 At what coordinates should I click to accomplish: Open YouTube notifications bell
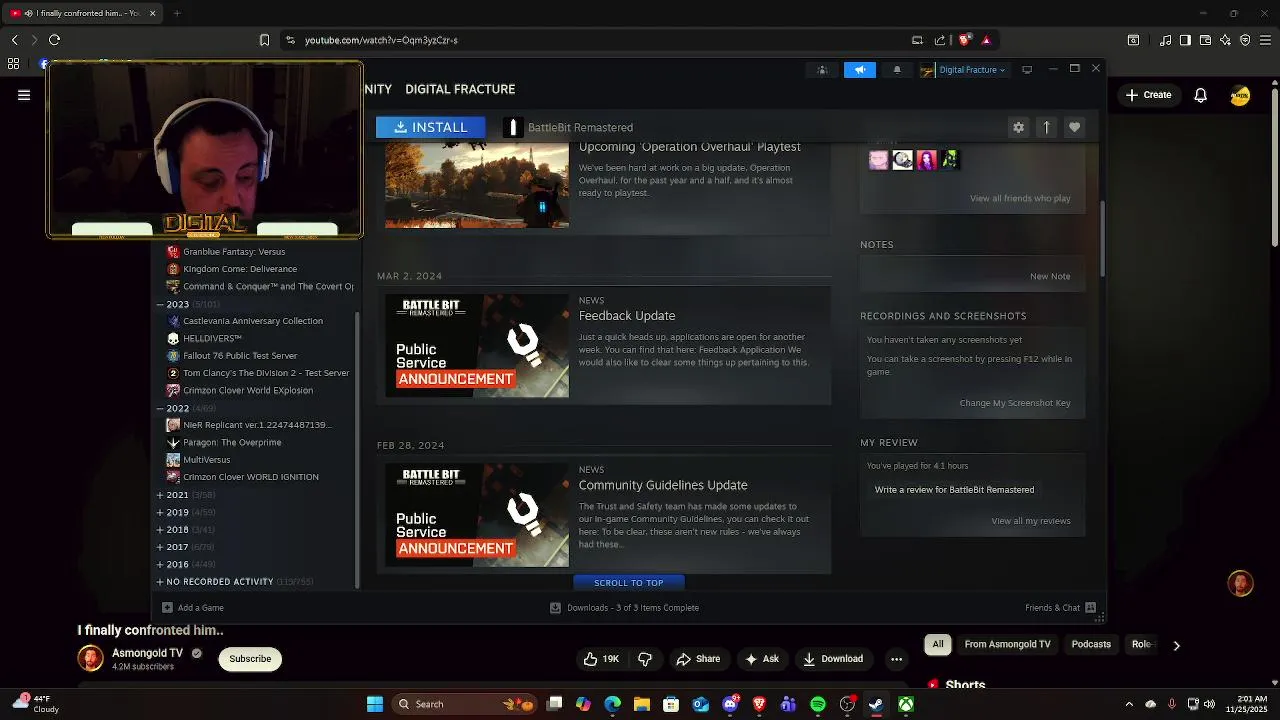(x=1200, y=95)
